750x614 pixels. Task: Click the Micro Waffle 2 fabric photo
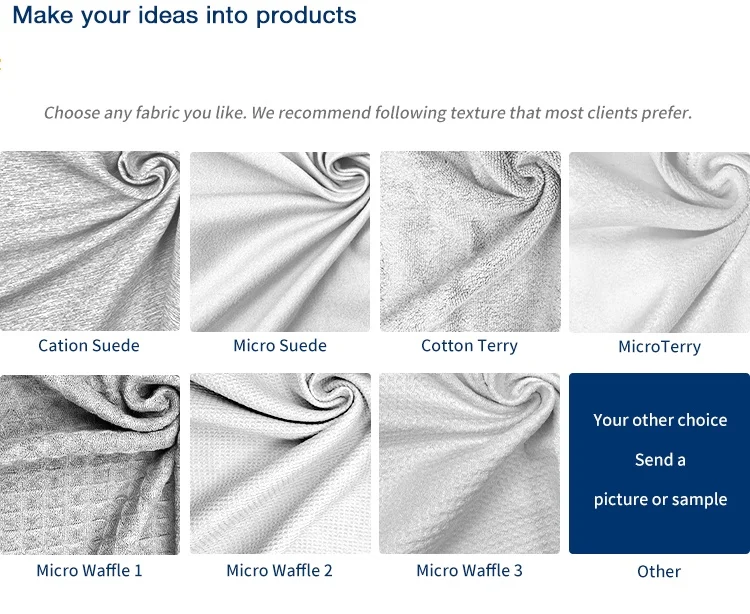[280, 464]
